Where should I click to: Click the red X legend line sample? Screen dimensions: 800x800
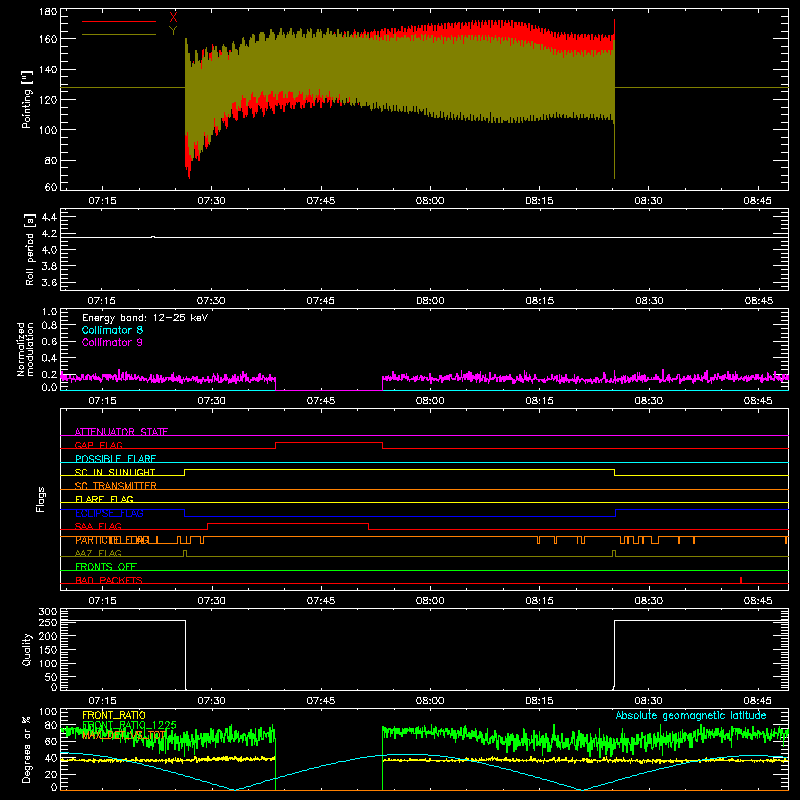click(119, 21)
